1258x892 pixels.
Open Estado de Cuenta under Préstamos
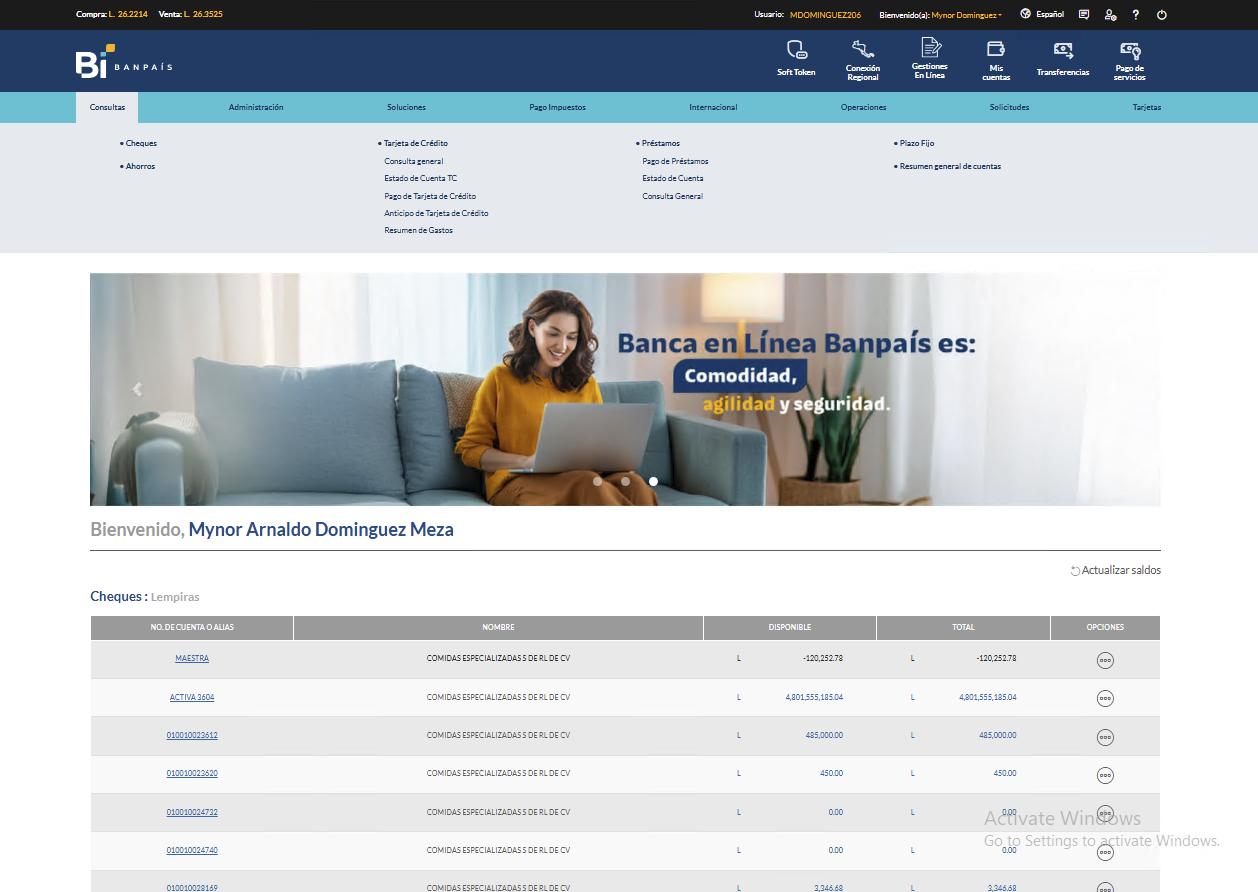click(673, 178)
